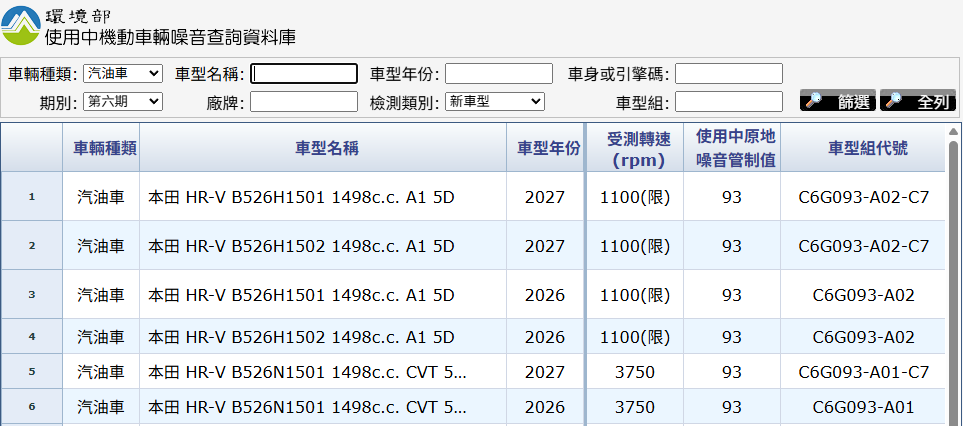
Task: Click row 5 year 2027 cell
Action: click(x=545, y=372)
